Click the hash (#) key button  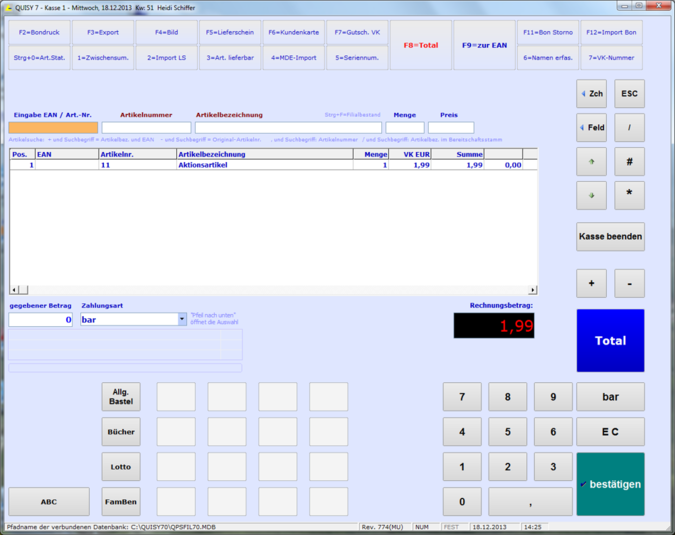629,161
